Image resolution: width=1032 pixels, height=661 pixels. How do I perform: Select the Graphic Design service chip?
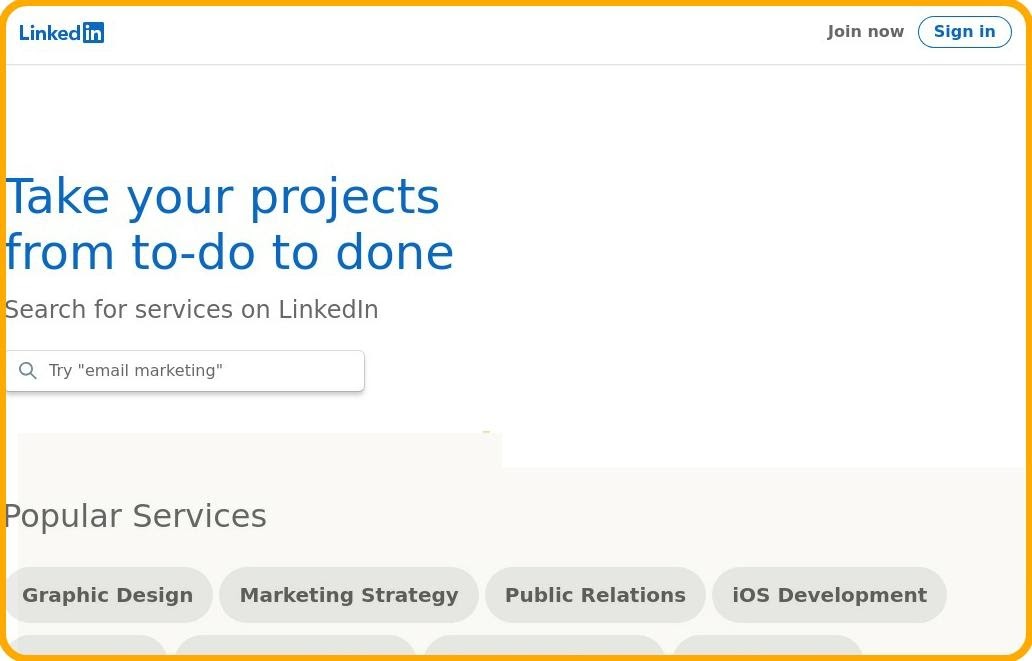click(x=108, y=595)
